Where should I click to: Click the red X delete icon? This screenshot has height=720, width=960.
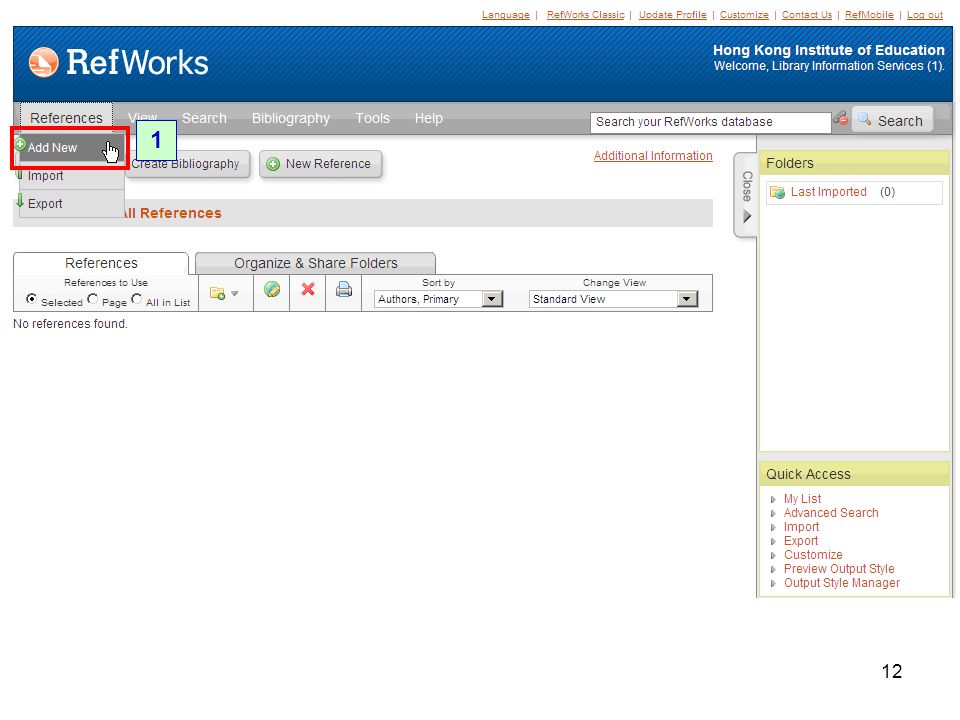pos(308,289)
